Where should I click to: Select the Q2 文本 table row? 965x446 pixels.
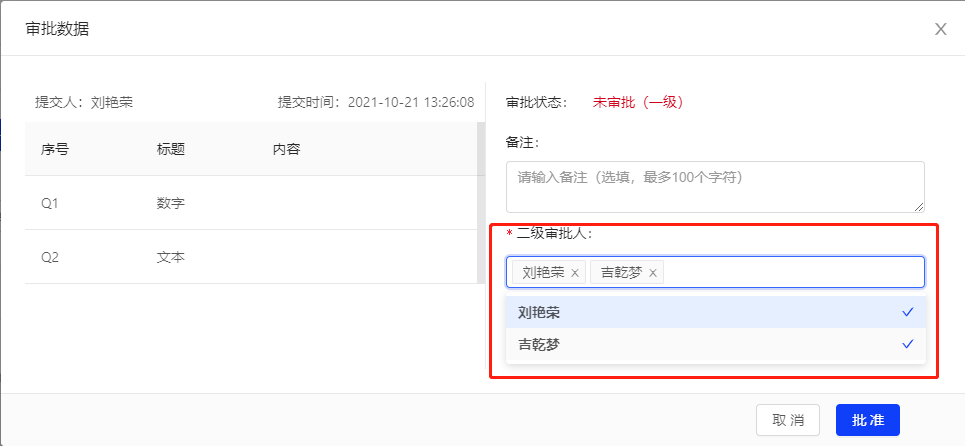pyautogui.click(x=251, y=257)
